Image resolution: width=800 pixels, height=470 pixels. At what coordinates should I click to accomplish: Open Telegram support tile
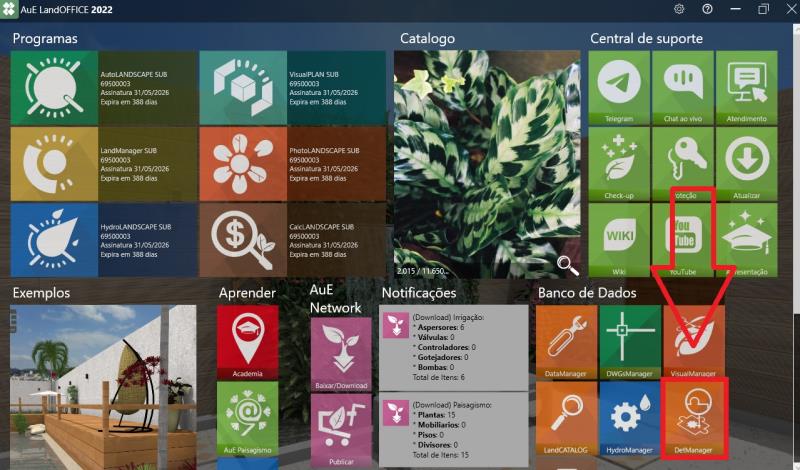(619, 88)
